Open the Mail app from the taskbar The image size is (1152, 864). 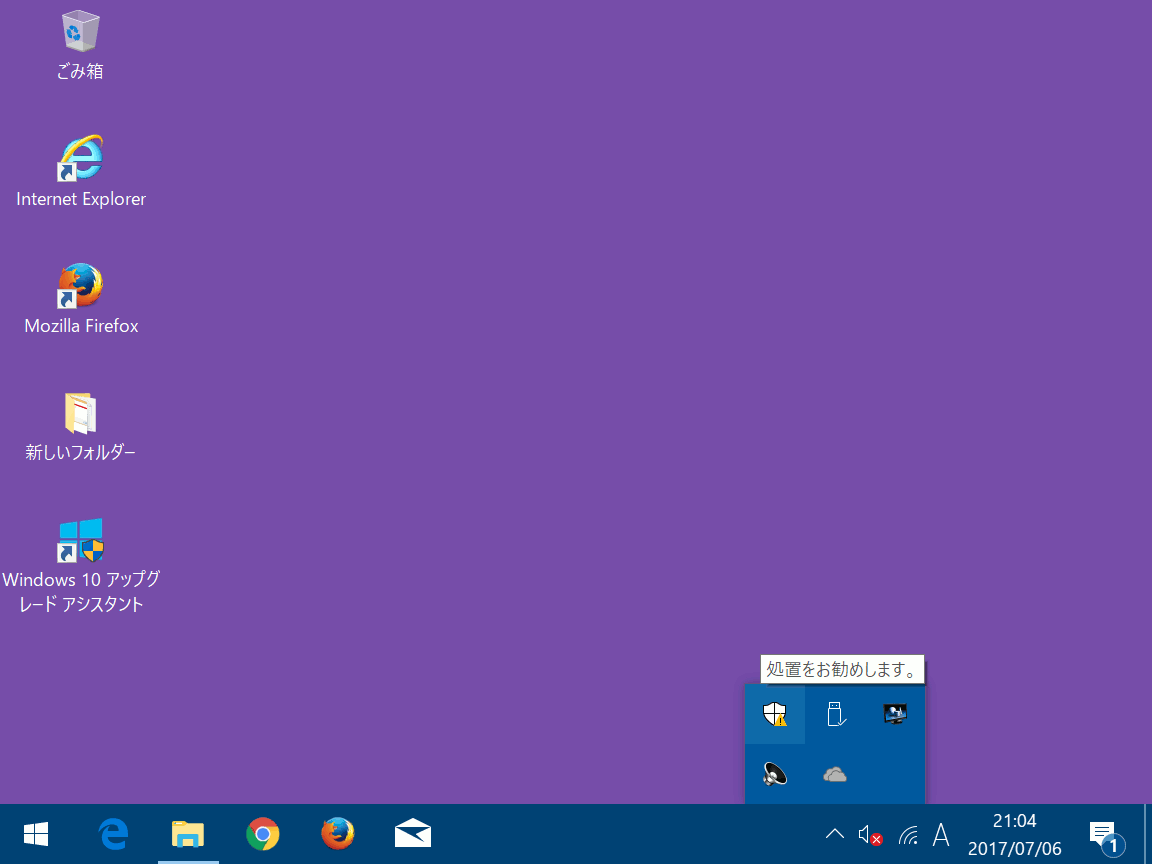(413, 834)
